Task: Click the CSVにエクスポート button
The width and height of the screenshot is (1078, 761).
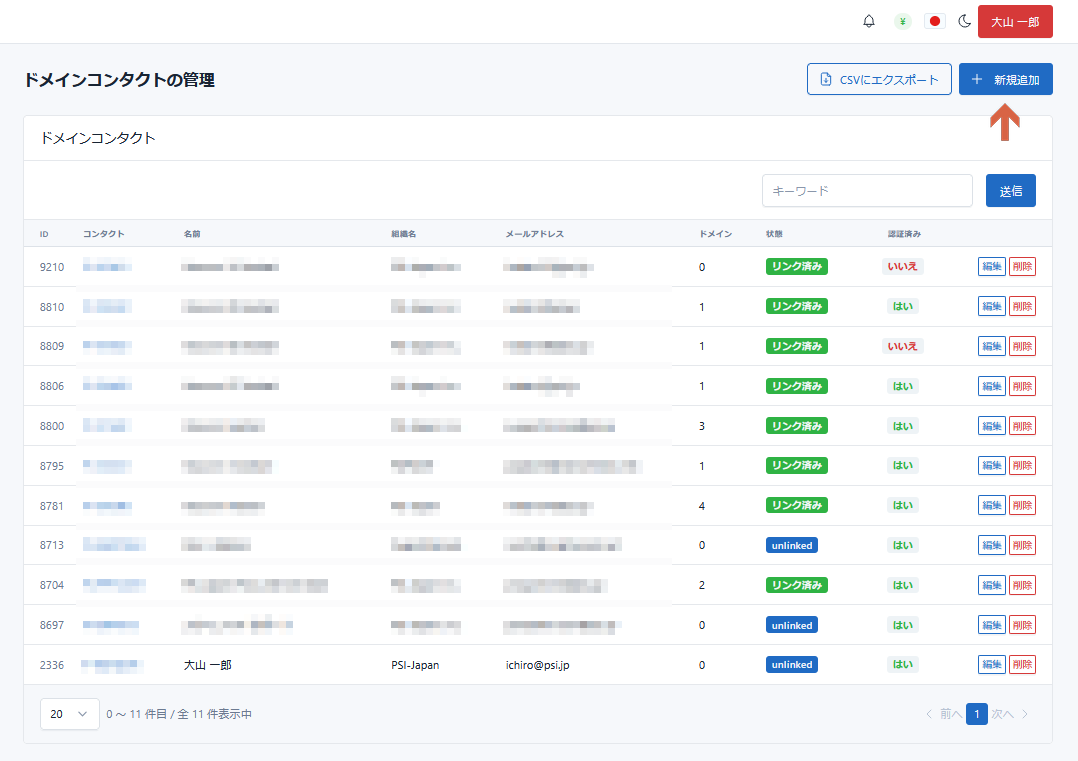Action: tap(879, 79)
